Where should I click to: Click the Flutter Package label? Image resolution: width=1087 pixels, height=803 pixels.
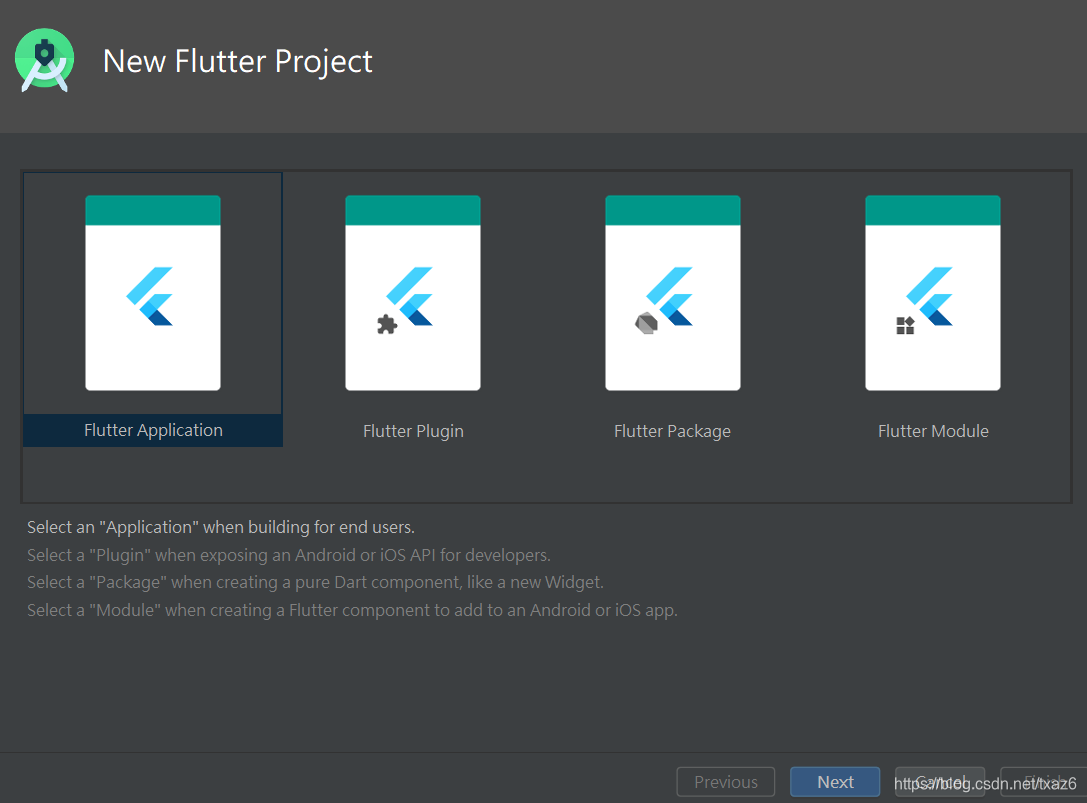coord(672,431)
